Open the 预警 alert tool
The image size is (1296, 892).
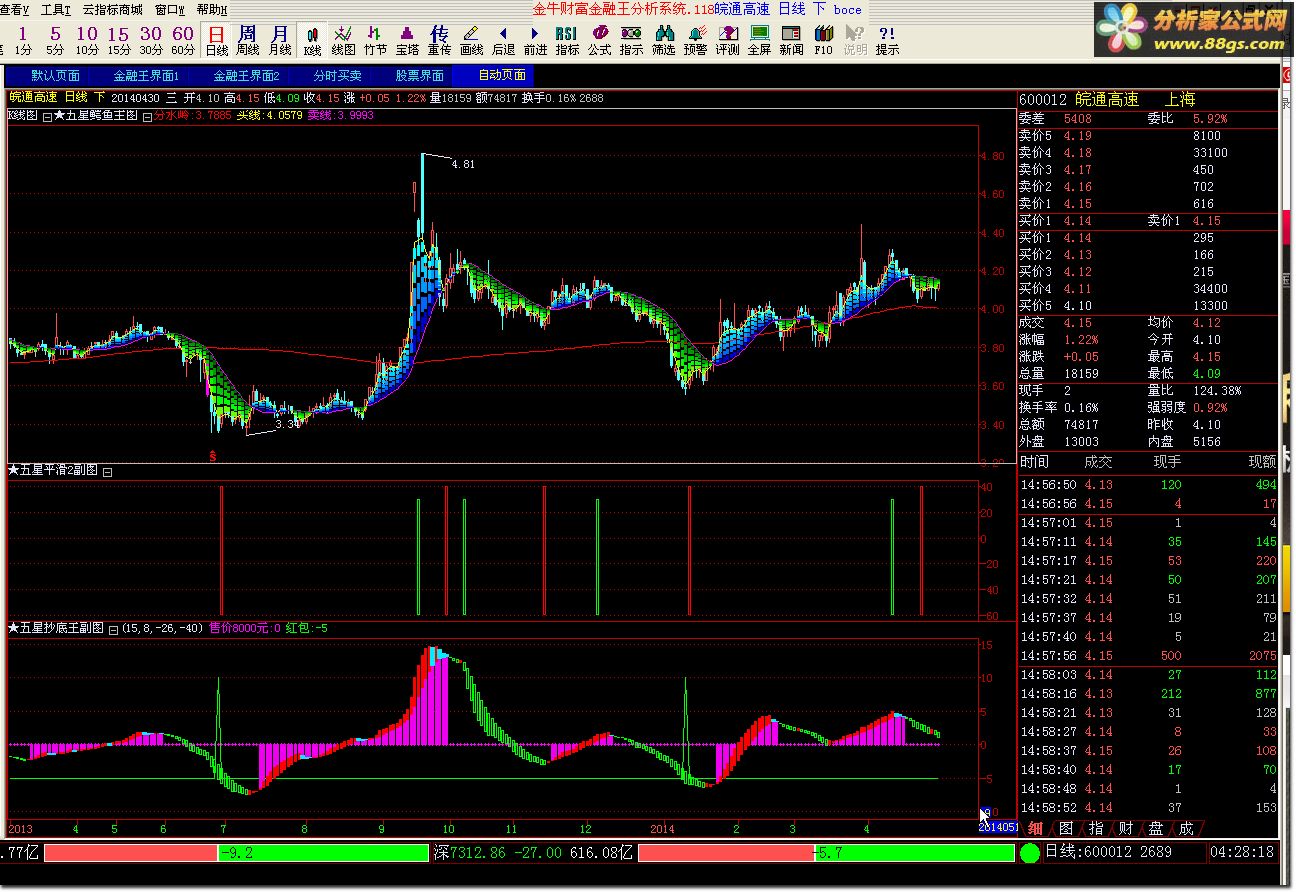click(695, 40)
